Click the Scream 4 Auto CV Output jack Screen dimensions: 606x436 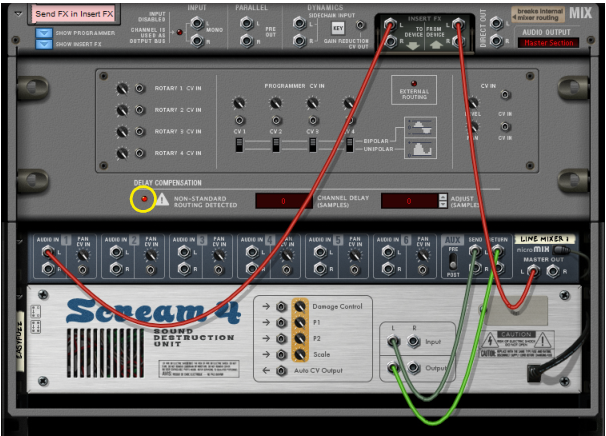tap(281, 372)
